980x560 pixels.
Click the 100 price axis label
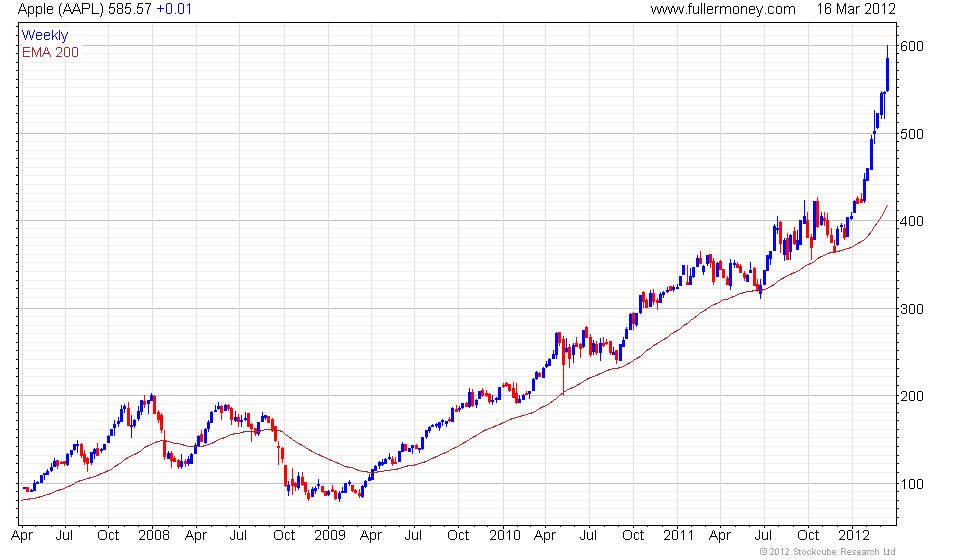[x=912, y=484]
